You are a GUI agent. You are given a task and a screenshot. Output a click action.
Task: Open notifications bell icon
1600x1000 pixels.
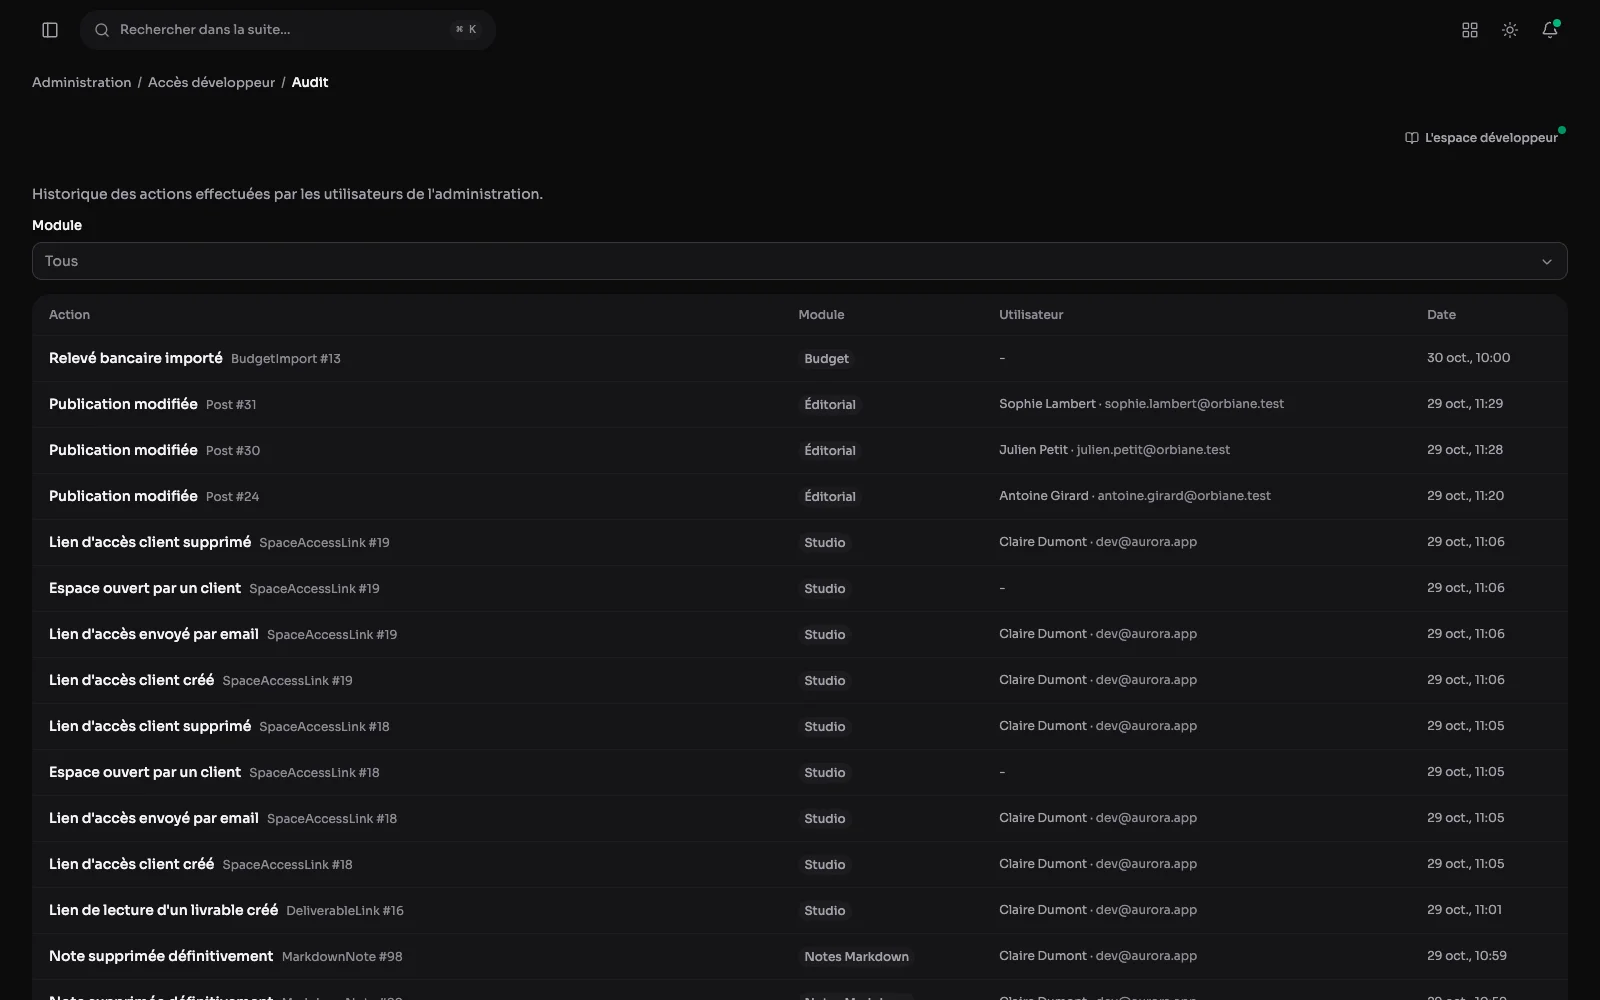[x=1550, y=30]
